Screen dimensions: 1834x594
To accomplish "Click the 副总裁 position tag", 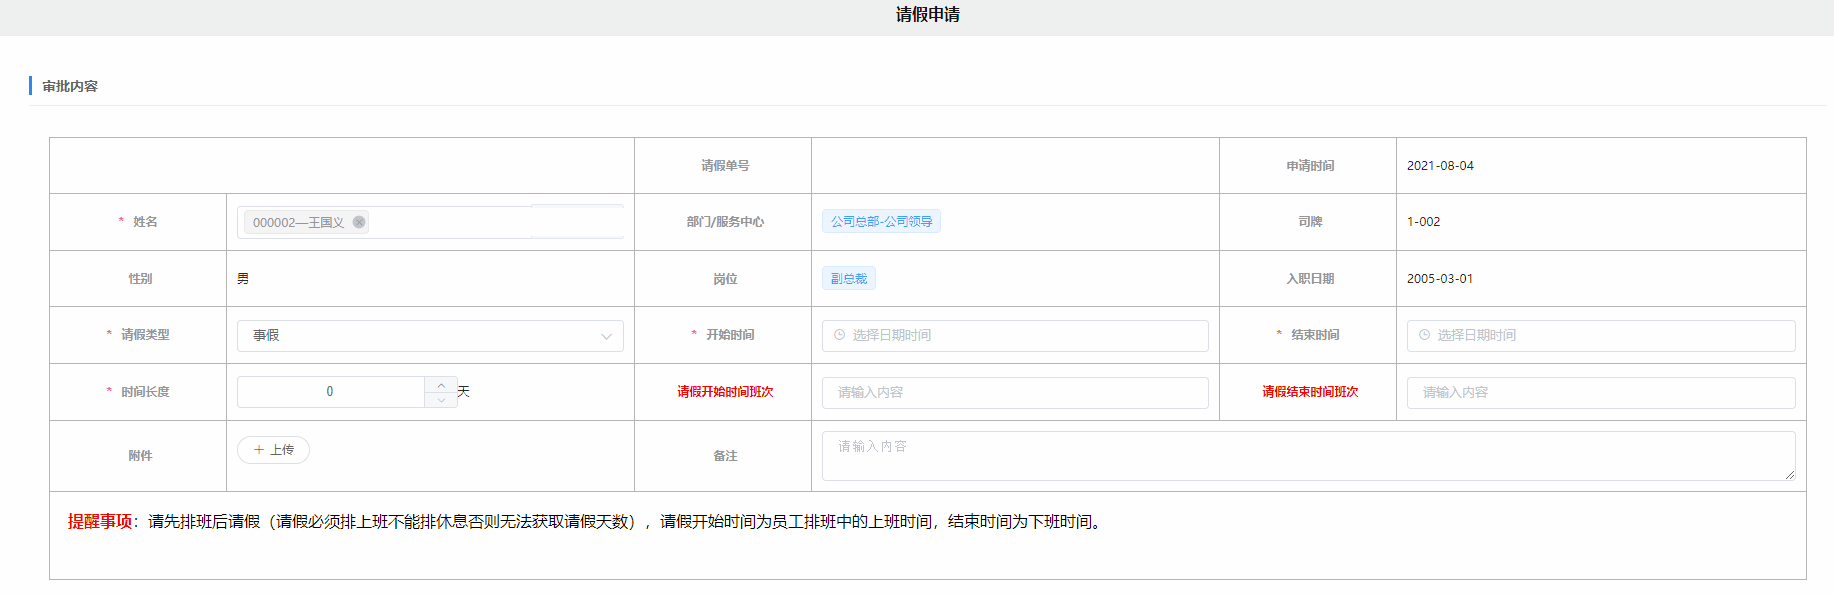I will 848,279.
